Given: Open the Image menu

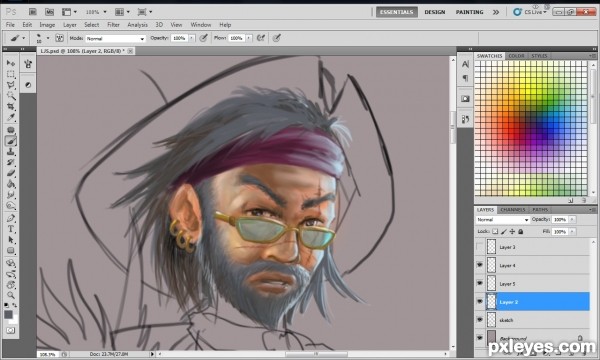Looking at the screenshot, I should (x=47, y=25).
